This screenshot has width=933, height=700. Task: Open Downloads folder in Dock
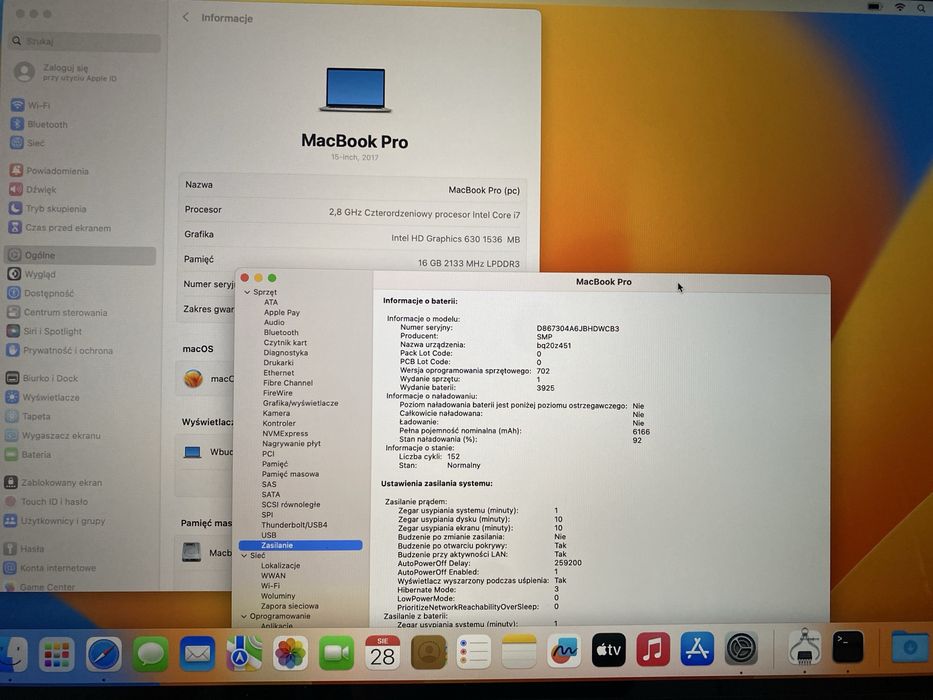[910, 646]
